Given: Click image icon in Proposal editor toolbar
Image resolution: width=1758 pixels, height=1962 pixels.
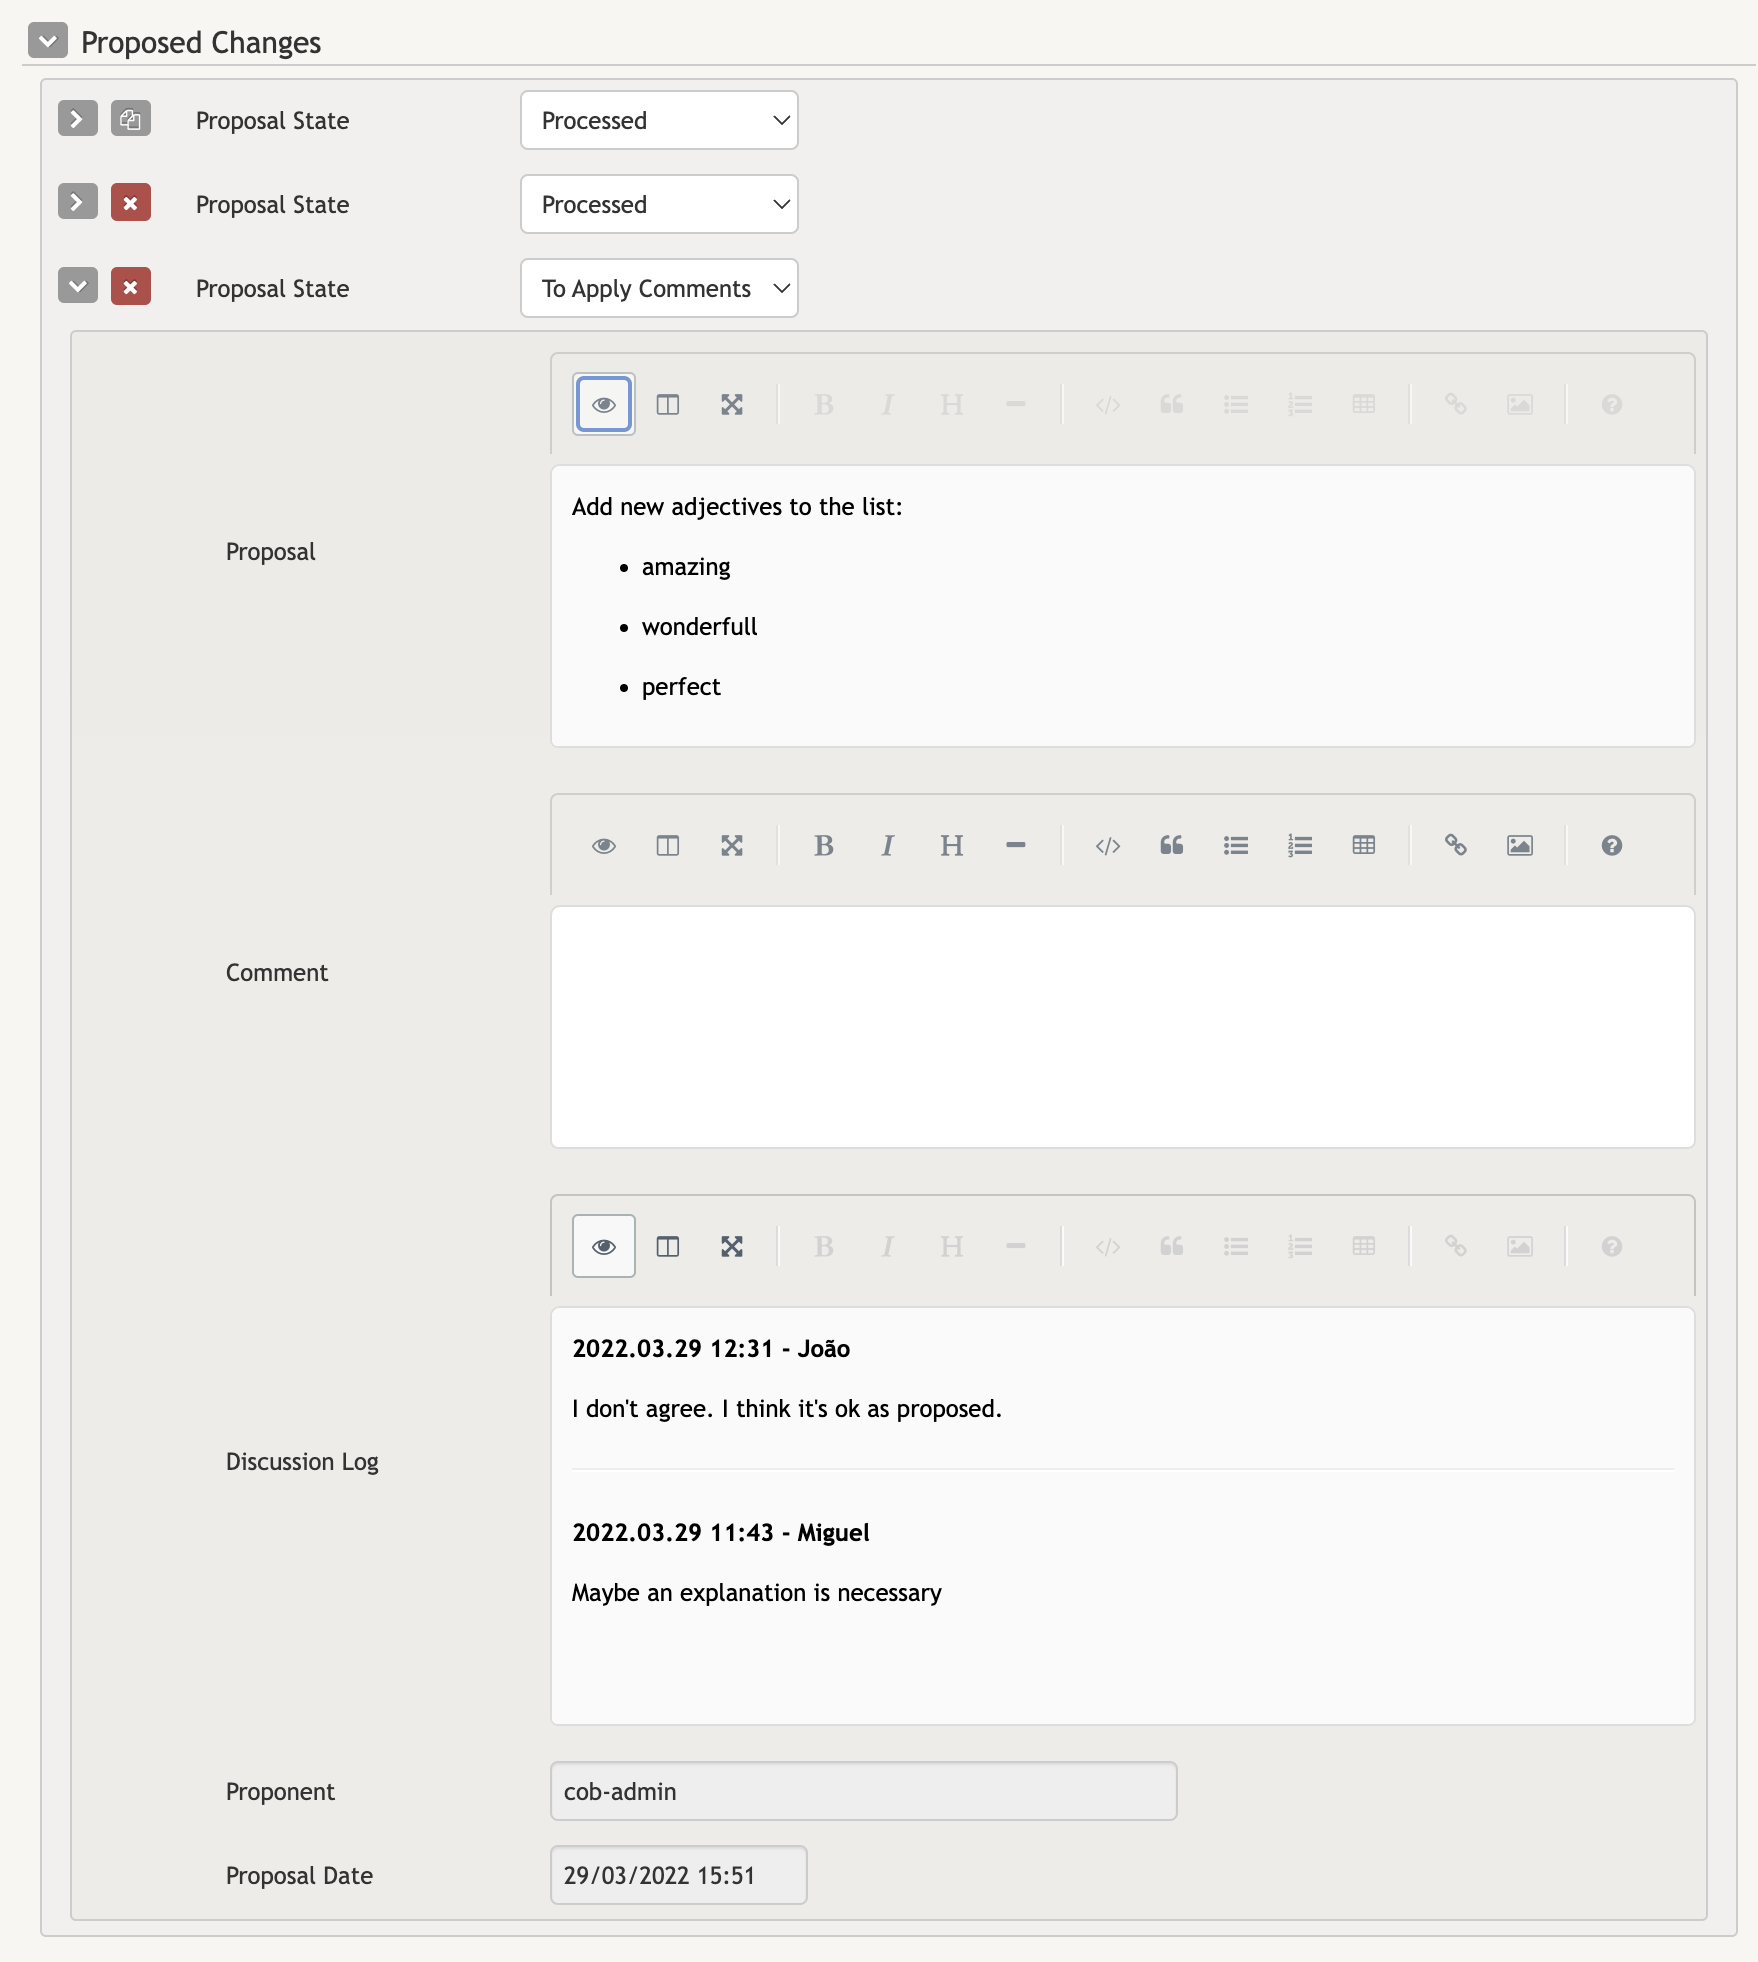Looking at the screenshot, I should tap(1520, 404).
